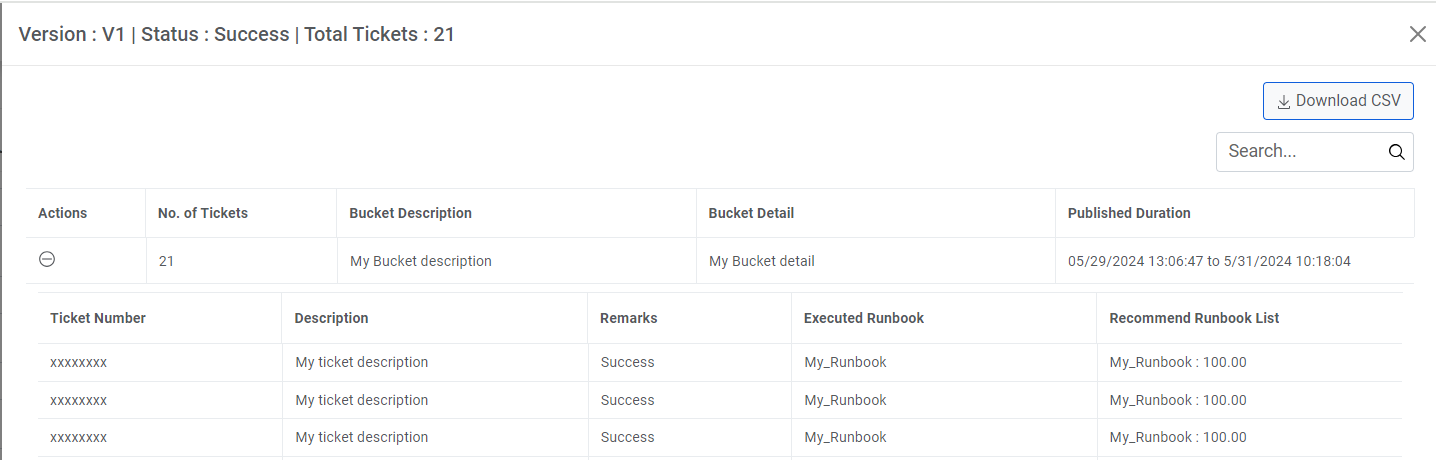Click the Bucket Detail column header

coord(751,213)
